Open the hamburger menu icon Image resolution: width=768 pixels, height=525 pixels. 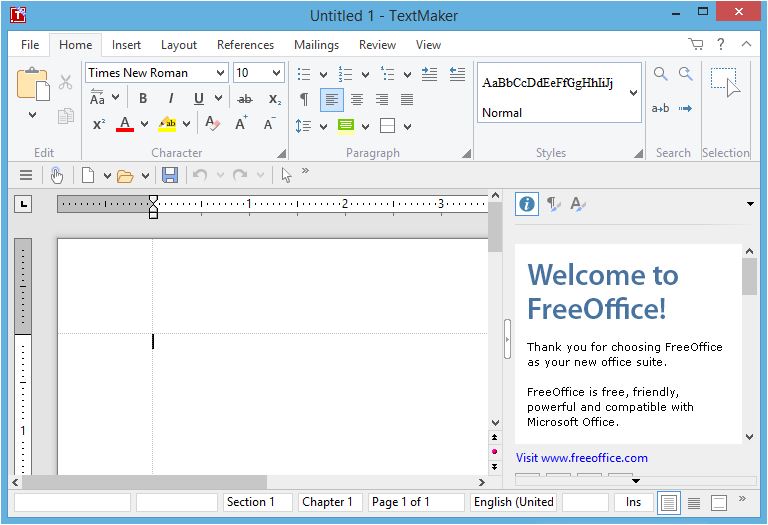coord(26,175)
